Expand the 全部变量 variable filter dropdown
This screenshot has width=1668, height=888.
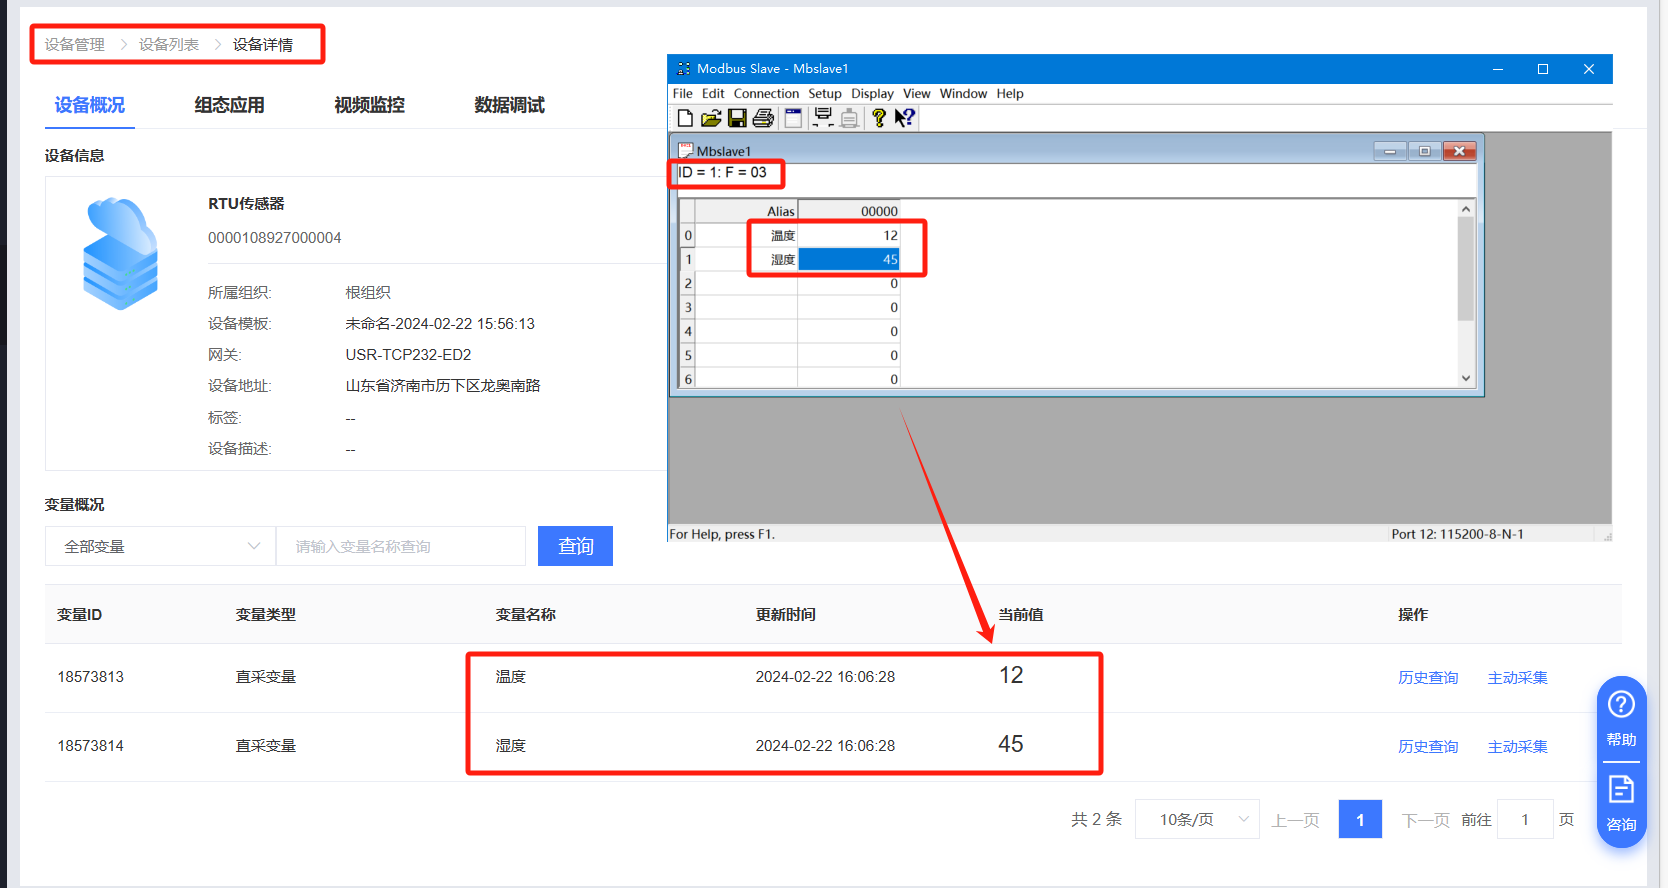[160, 546]
